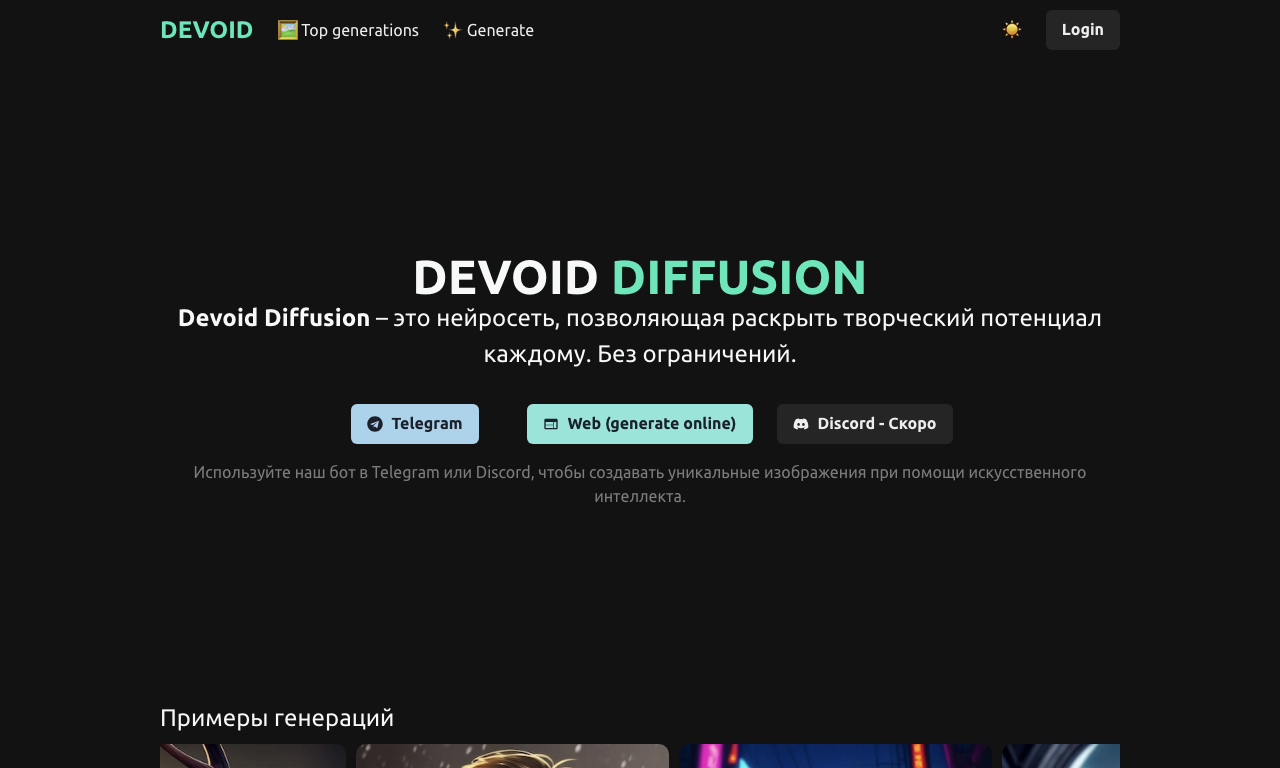Click the DEVOID DIFFUSION heading
This screenshot has height=768, width=1280.
click(x=640, y=277)
